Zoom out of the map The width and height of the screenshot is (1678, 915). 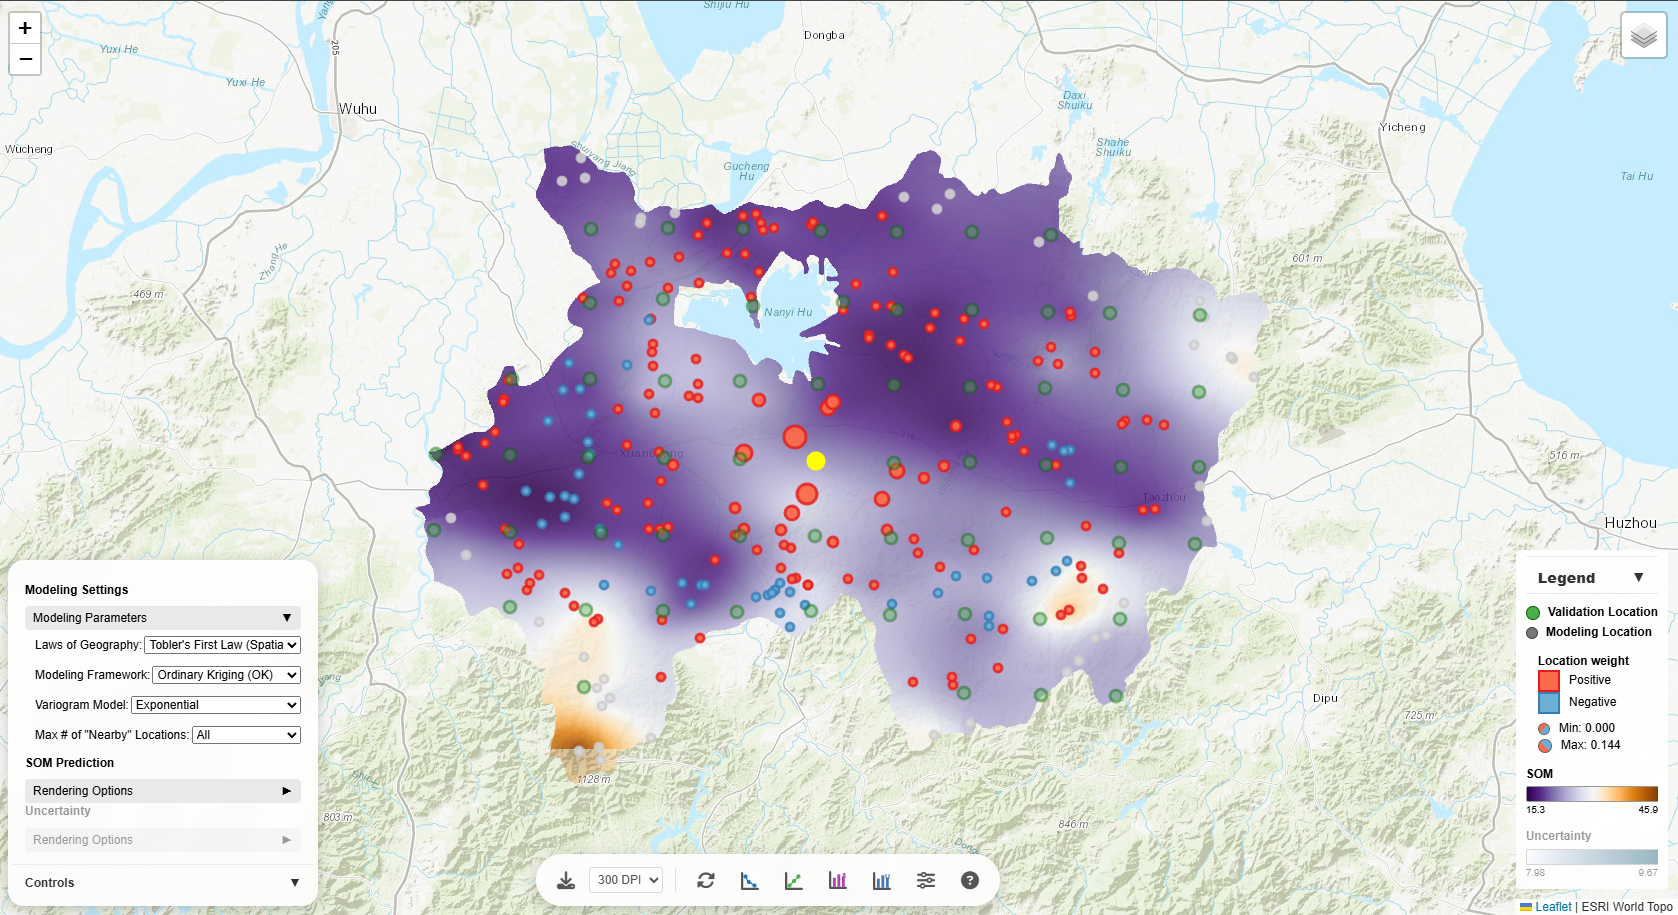coord(25,59)
